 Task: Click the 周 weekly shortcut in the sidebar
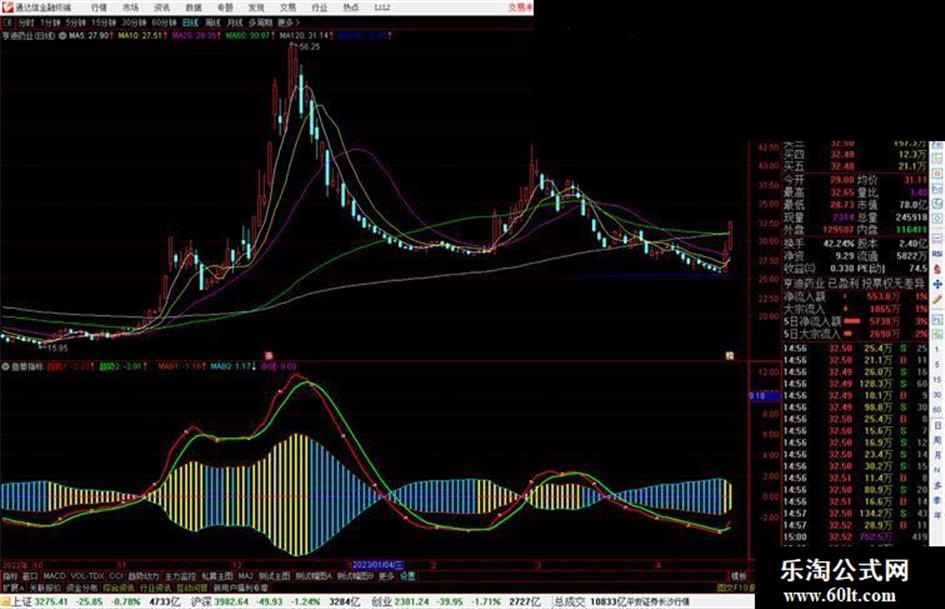937,441
